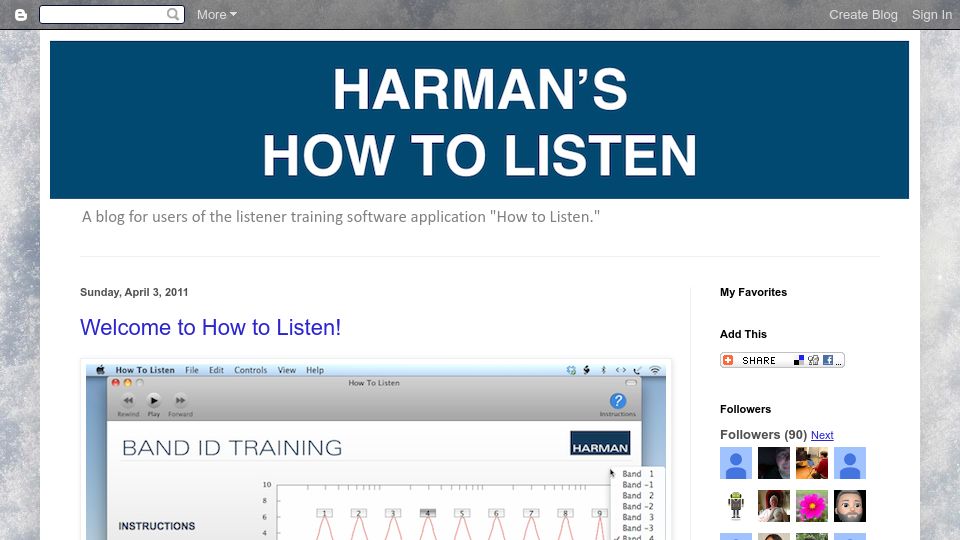Click the Apple menu icon in screenshot

[x=100, y=370]
